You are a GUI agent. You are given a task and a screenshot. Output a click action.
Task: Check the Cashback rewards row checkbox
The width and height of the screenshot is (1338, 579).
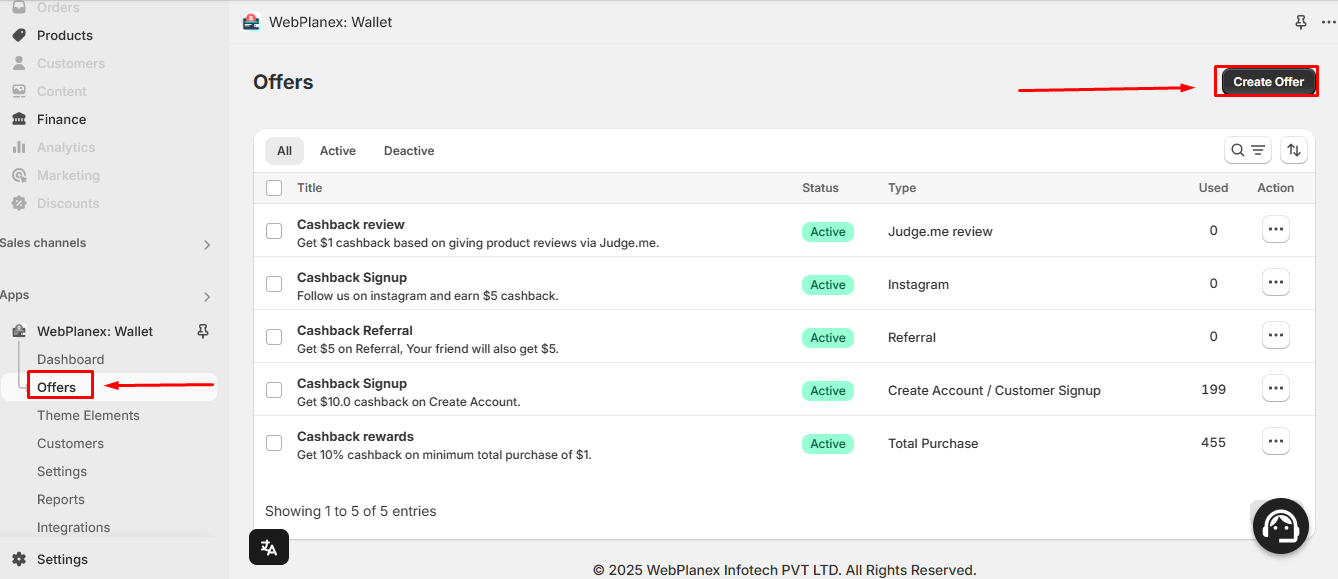click(x=273, y=442)
